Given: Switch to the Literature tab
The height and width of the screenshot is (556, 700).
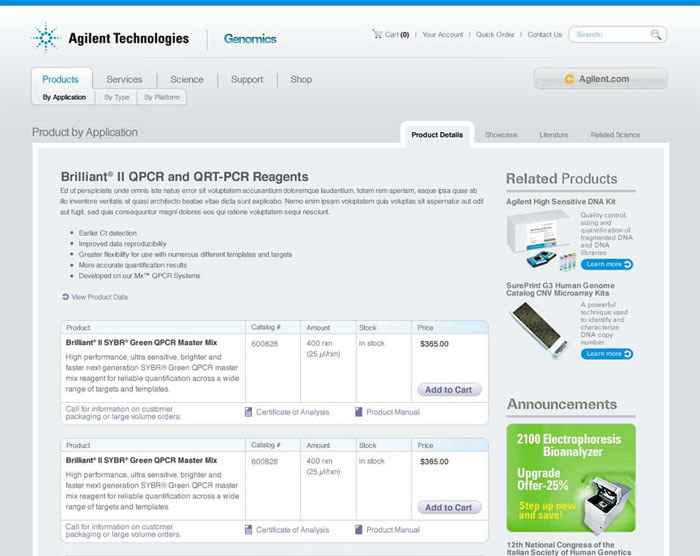Looking at the screenshot, I should click(554, 134).
